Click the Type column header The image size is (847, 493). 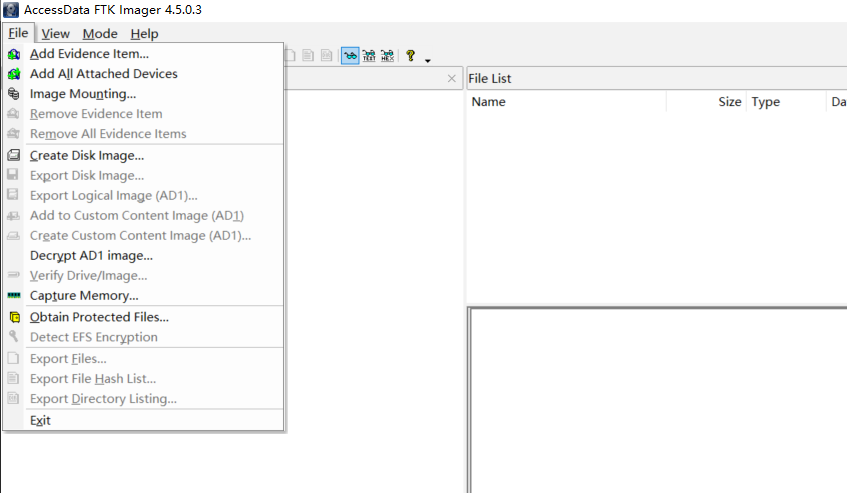tap(766, 102)
